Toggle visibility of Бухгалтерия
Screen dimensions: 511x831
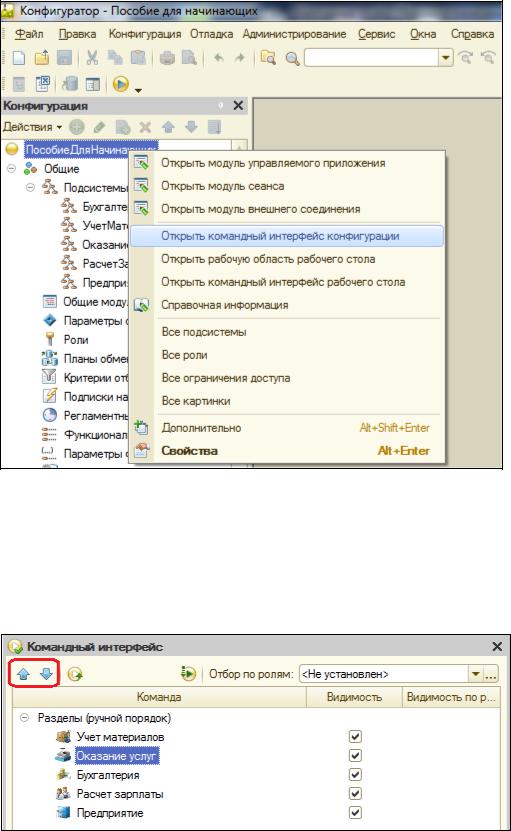tap(355, 774)
